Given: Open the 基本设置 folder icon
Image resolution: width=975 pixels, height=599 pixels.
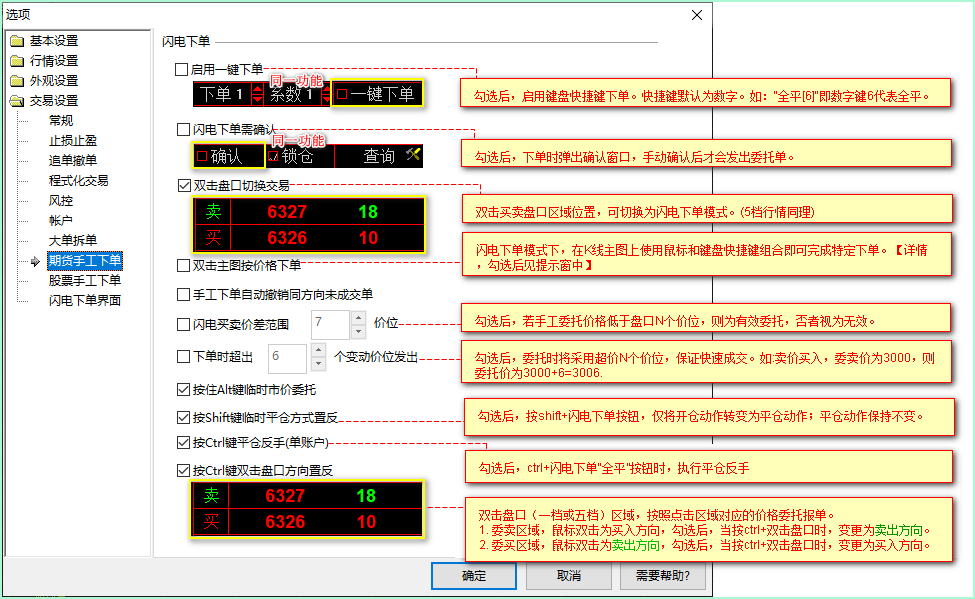Looking at the screenshot, I should point(17,41).
